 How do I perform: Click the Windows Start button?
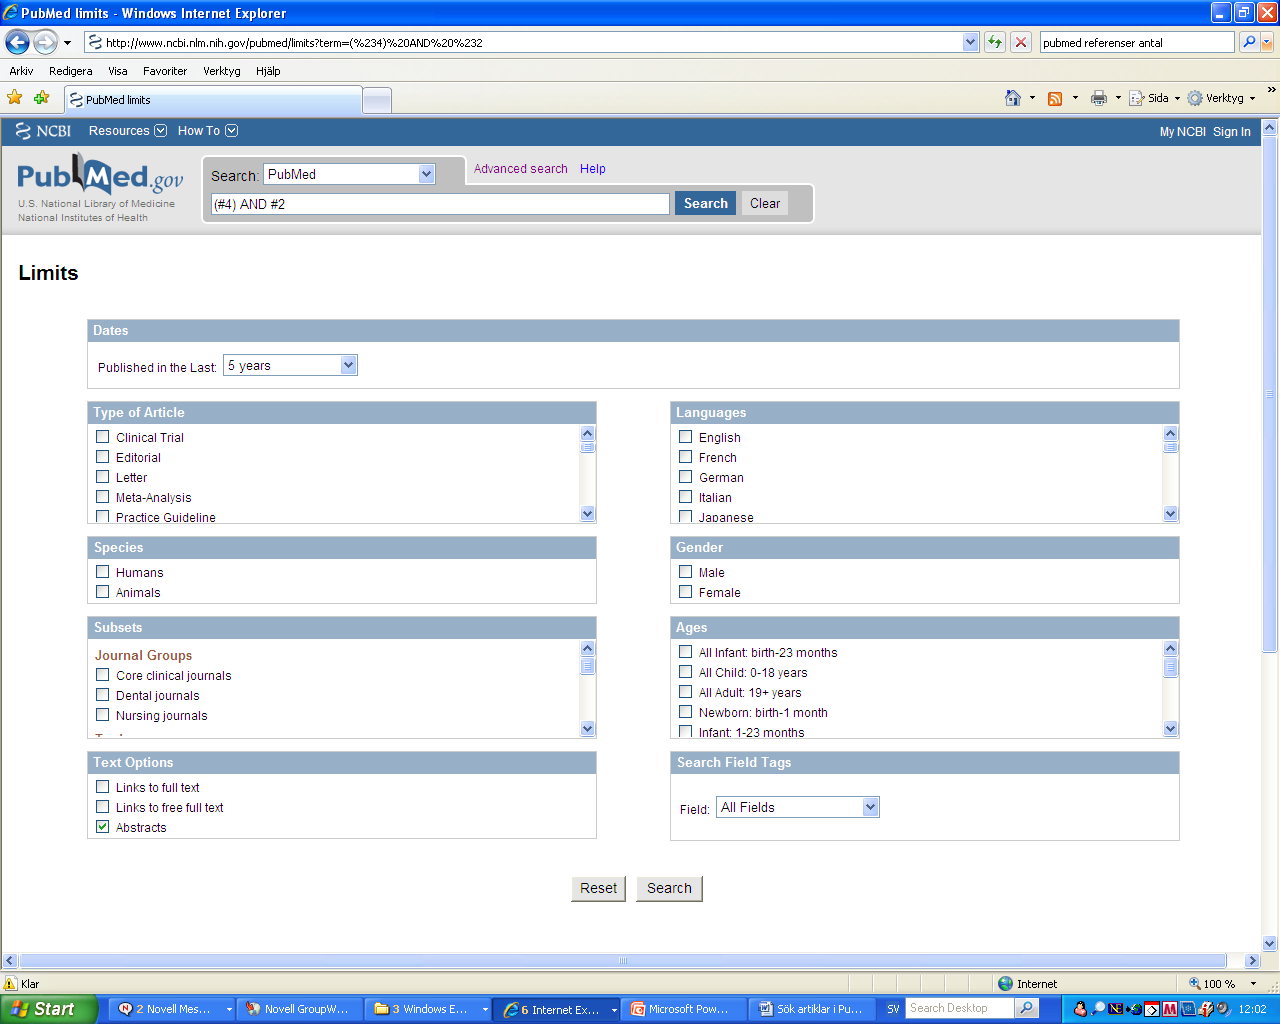click(49, 1009)
